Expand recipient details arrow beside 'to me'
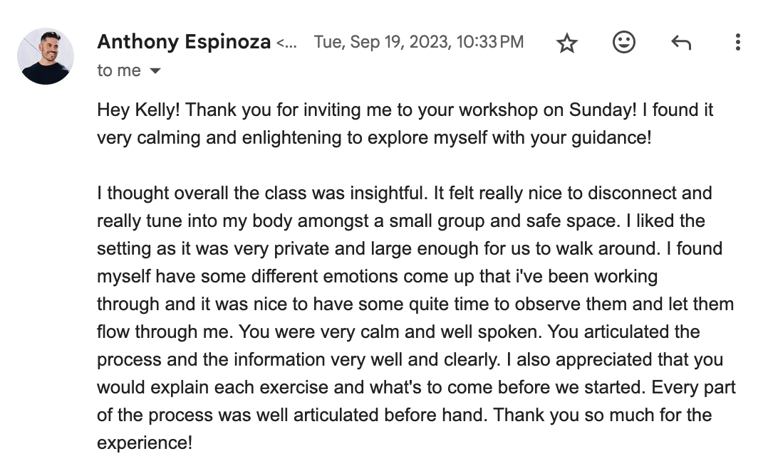This screenshot has height=461, width=768. pos(155,71)
